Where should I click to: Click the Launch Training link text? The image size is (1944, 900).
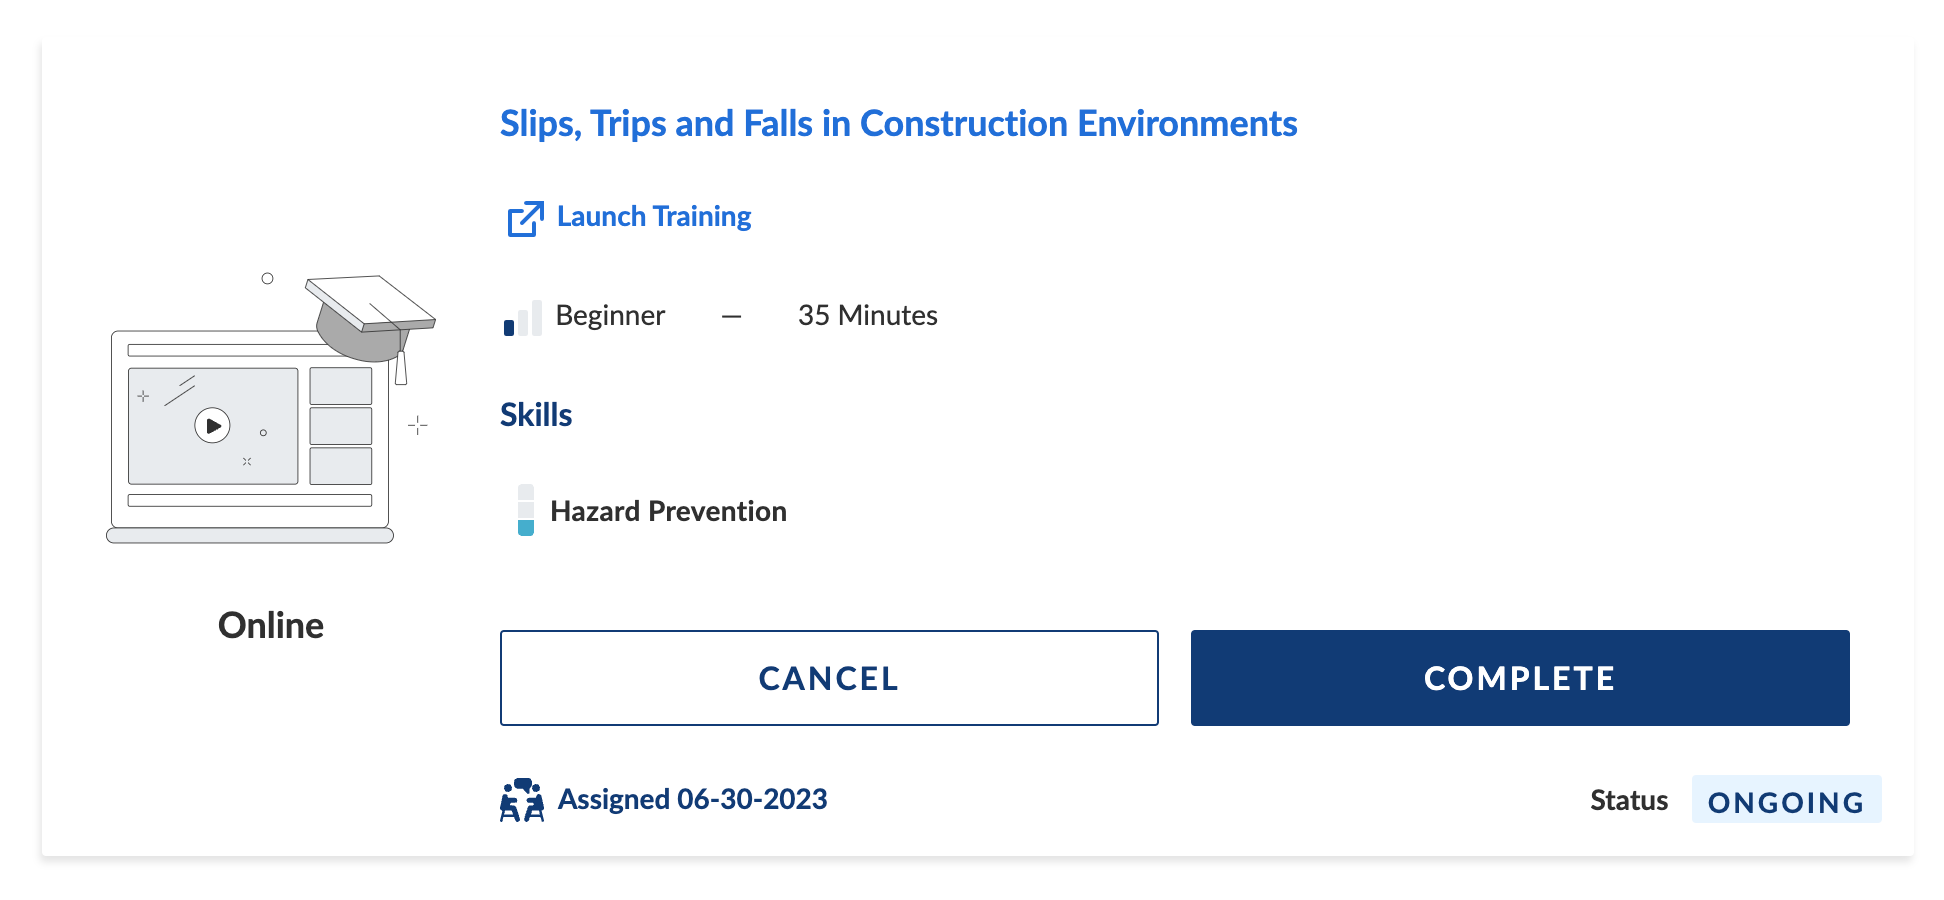(654, 217)
